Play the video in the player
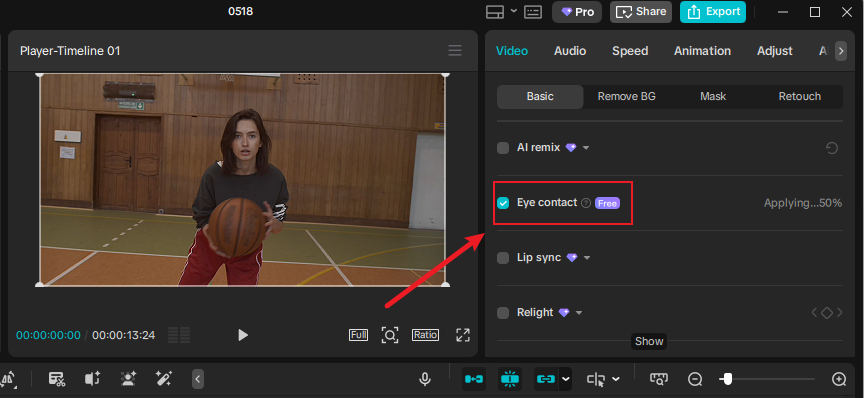The height and width of the screenshot is (398, 864). click(243, 335)
